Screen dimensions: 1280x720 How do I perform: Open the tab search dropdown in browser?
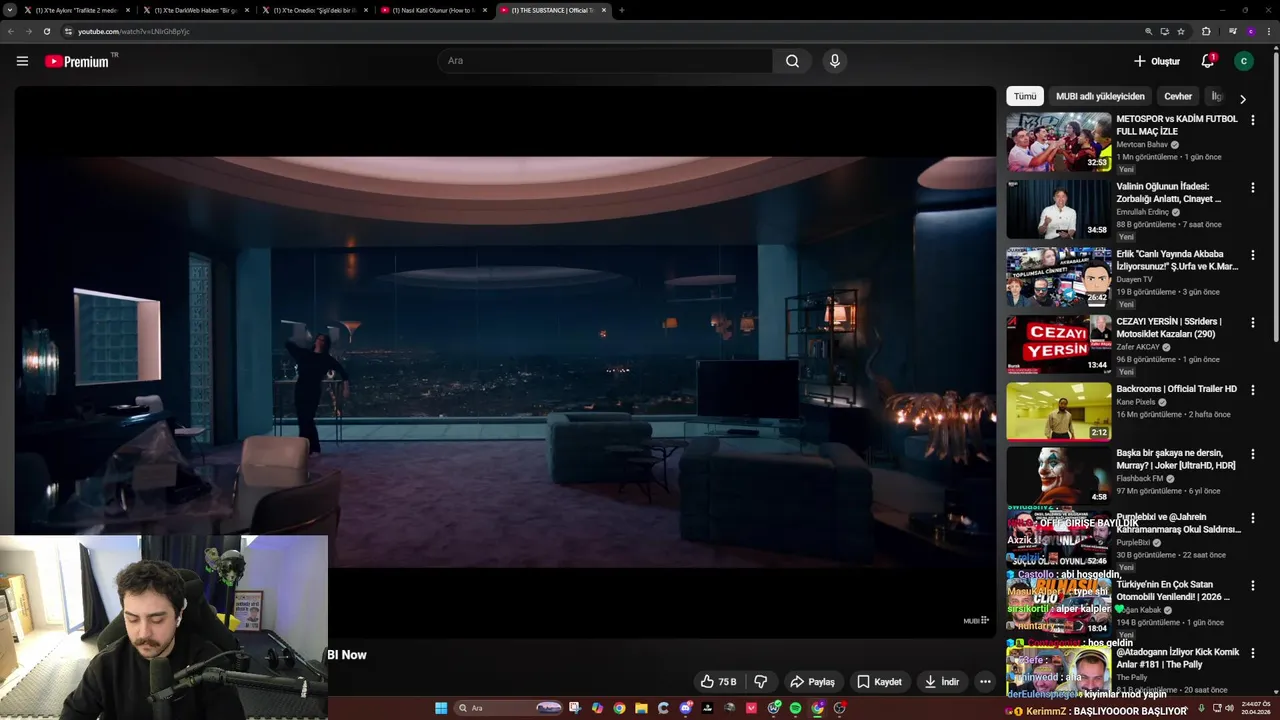(10, 10)
